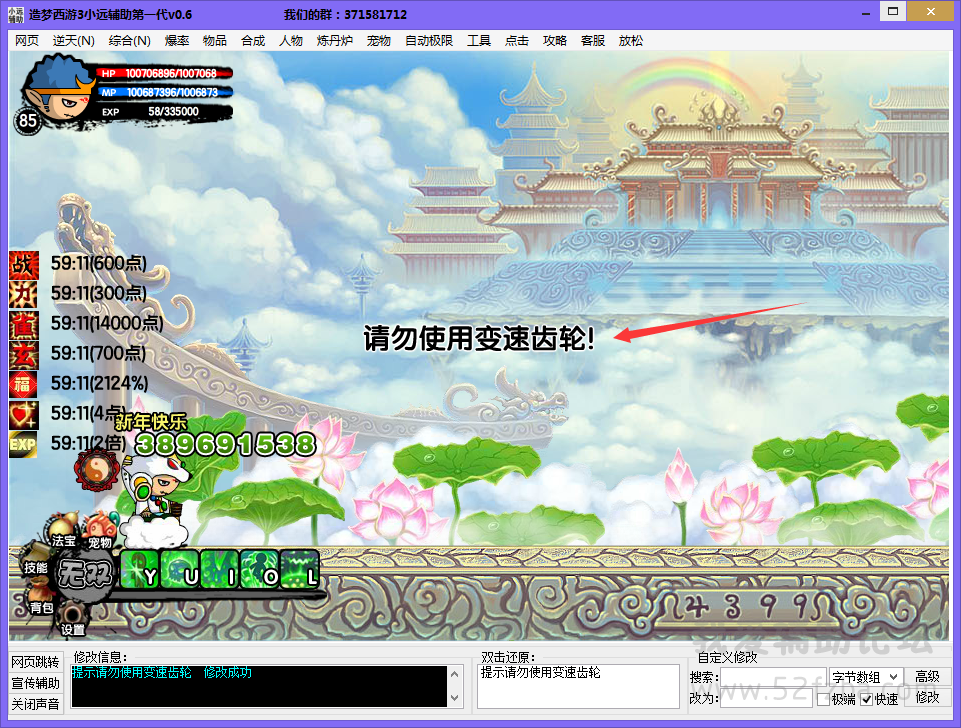The image size is (961, 728).
Task: Click the MP bar value
Action: point(172,93)
